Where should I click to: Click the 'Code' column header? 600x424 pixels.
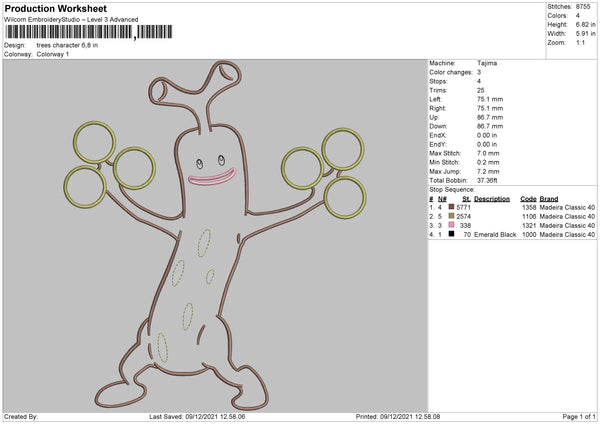528,199
